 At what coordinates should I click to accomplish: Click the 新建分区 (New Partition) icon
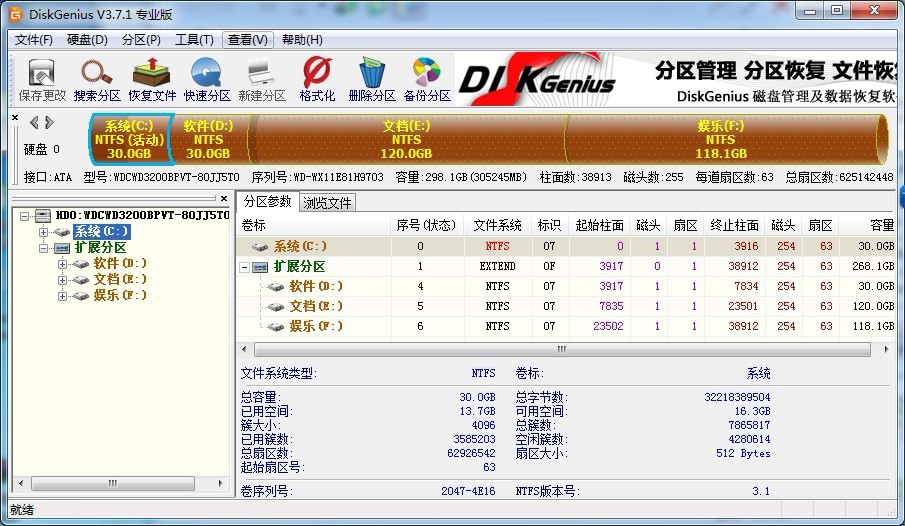click(x=261, y=80)
